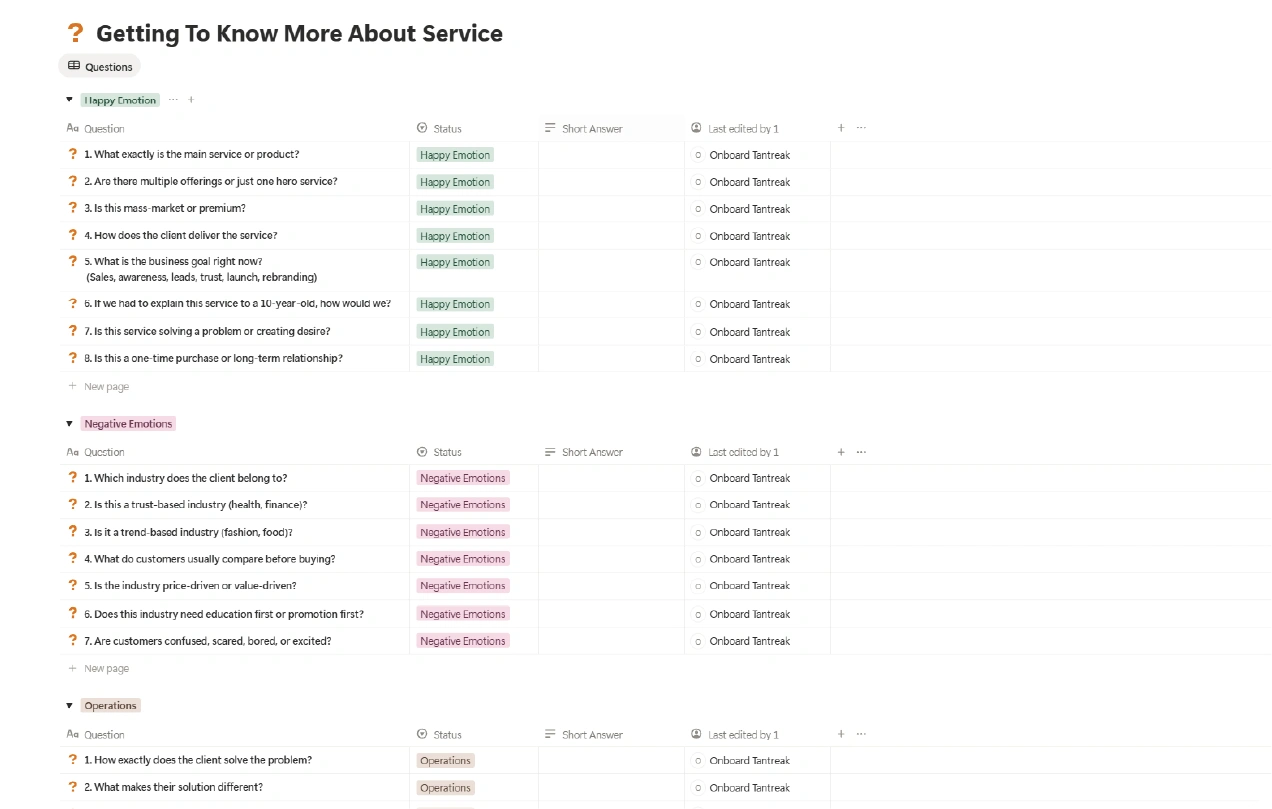Open the Happy Emotion group options menu
Viewport: 1272px width, 809px height.
(x=173, y=100)
